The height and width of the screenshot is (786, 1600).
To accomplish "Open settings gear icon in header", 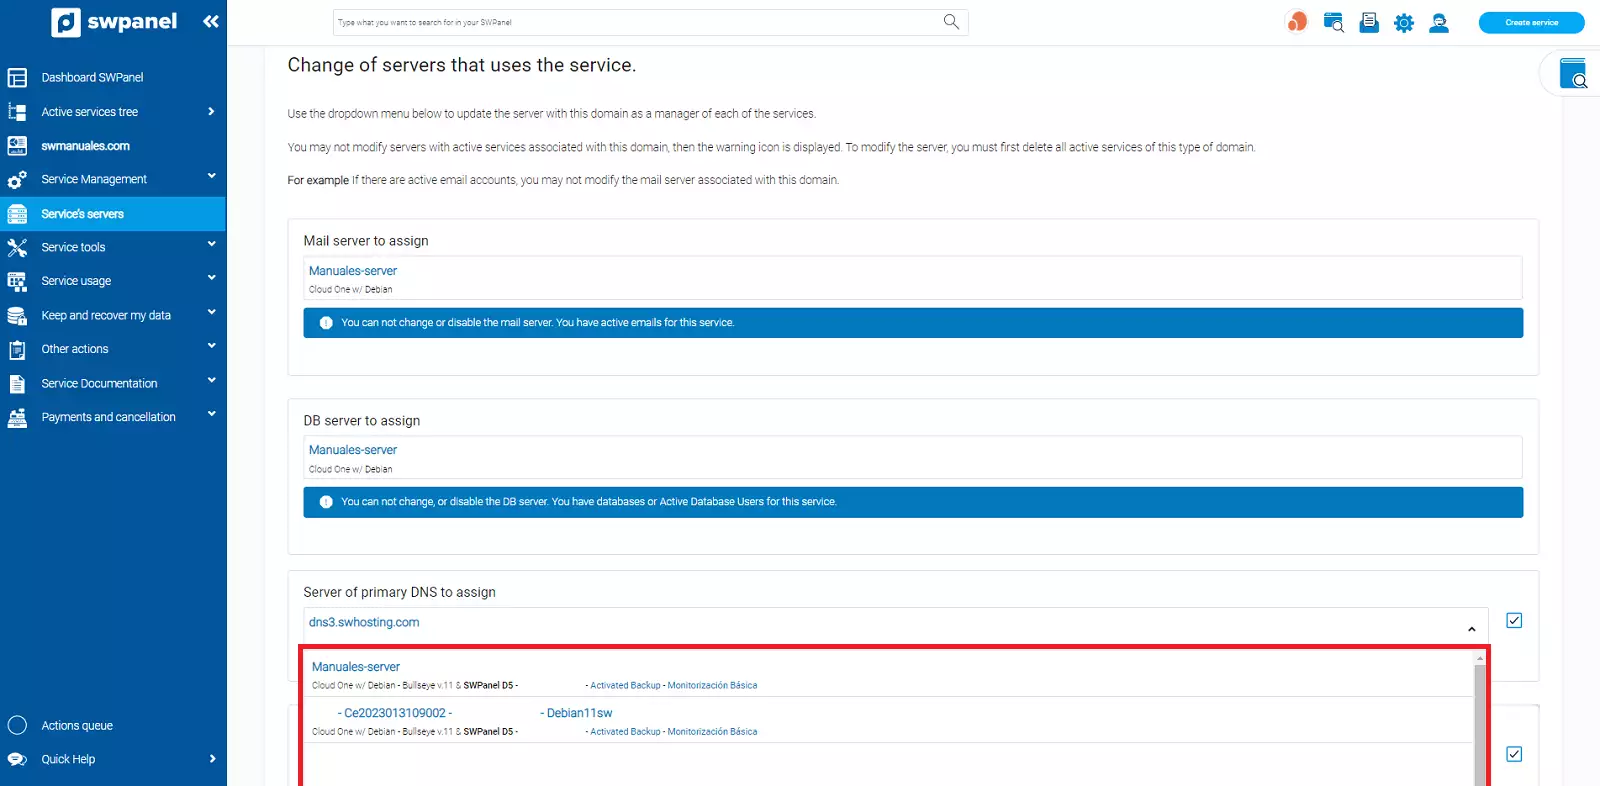I will 1404,22.
